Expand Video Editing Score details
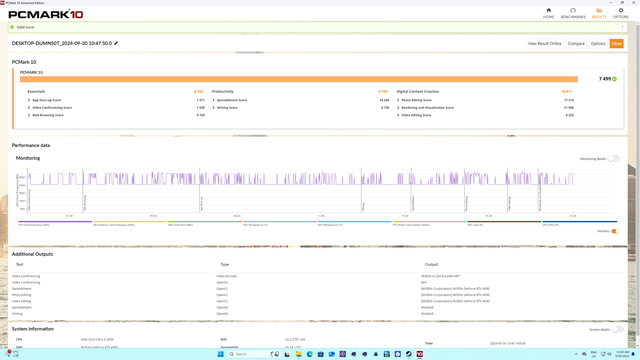 point(398,115)
